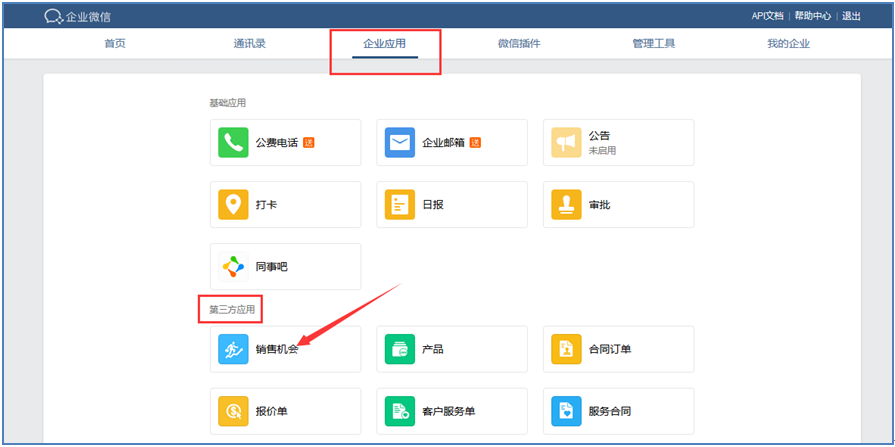The width and height of the screenshot is (895, 447).
Task: Click 退出 to log out
Action: pyautogui.click(x=851, y=16)
